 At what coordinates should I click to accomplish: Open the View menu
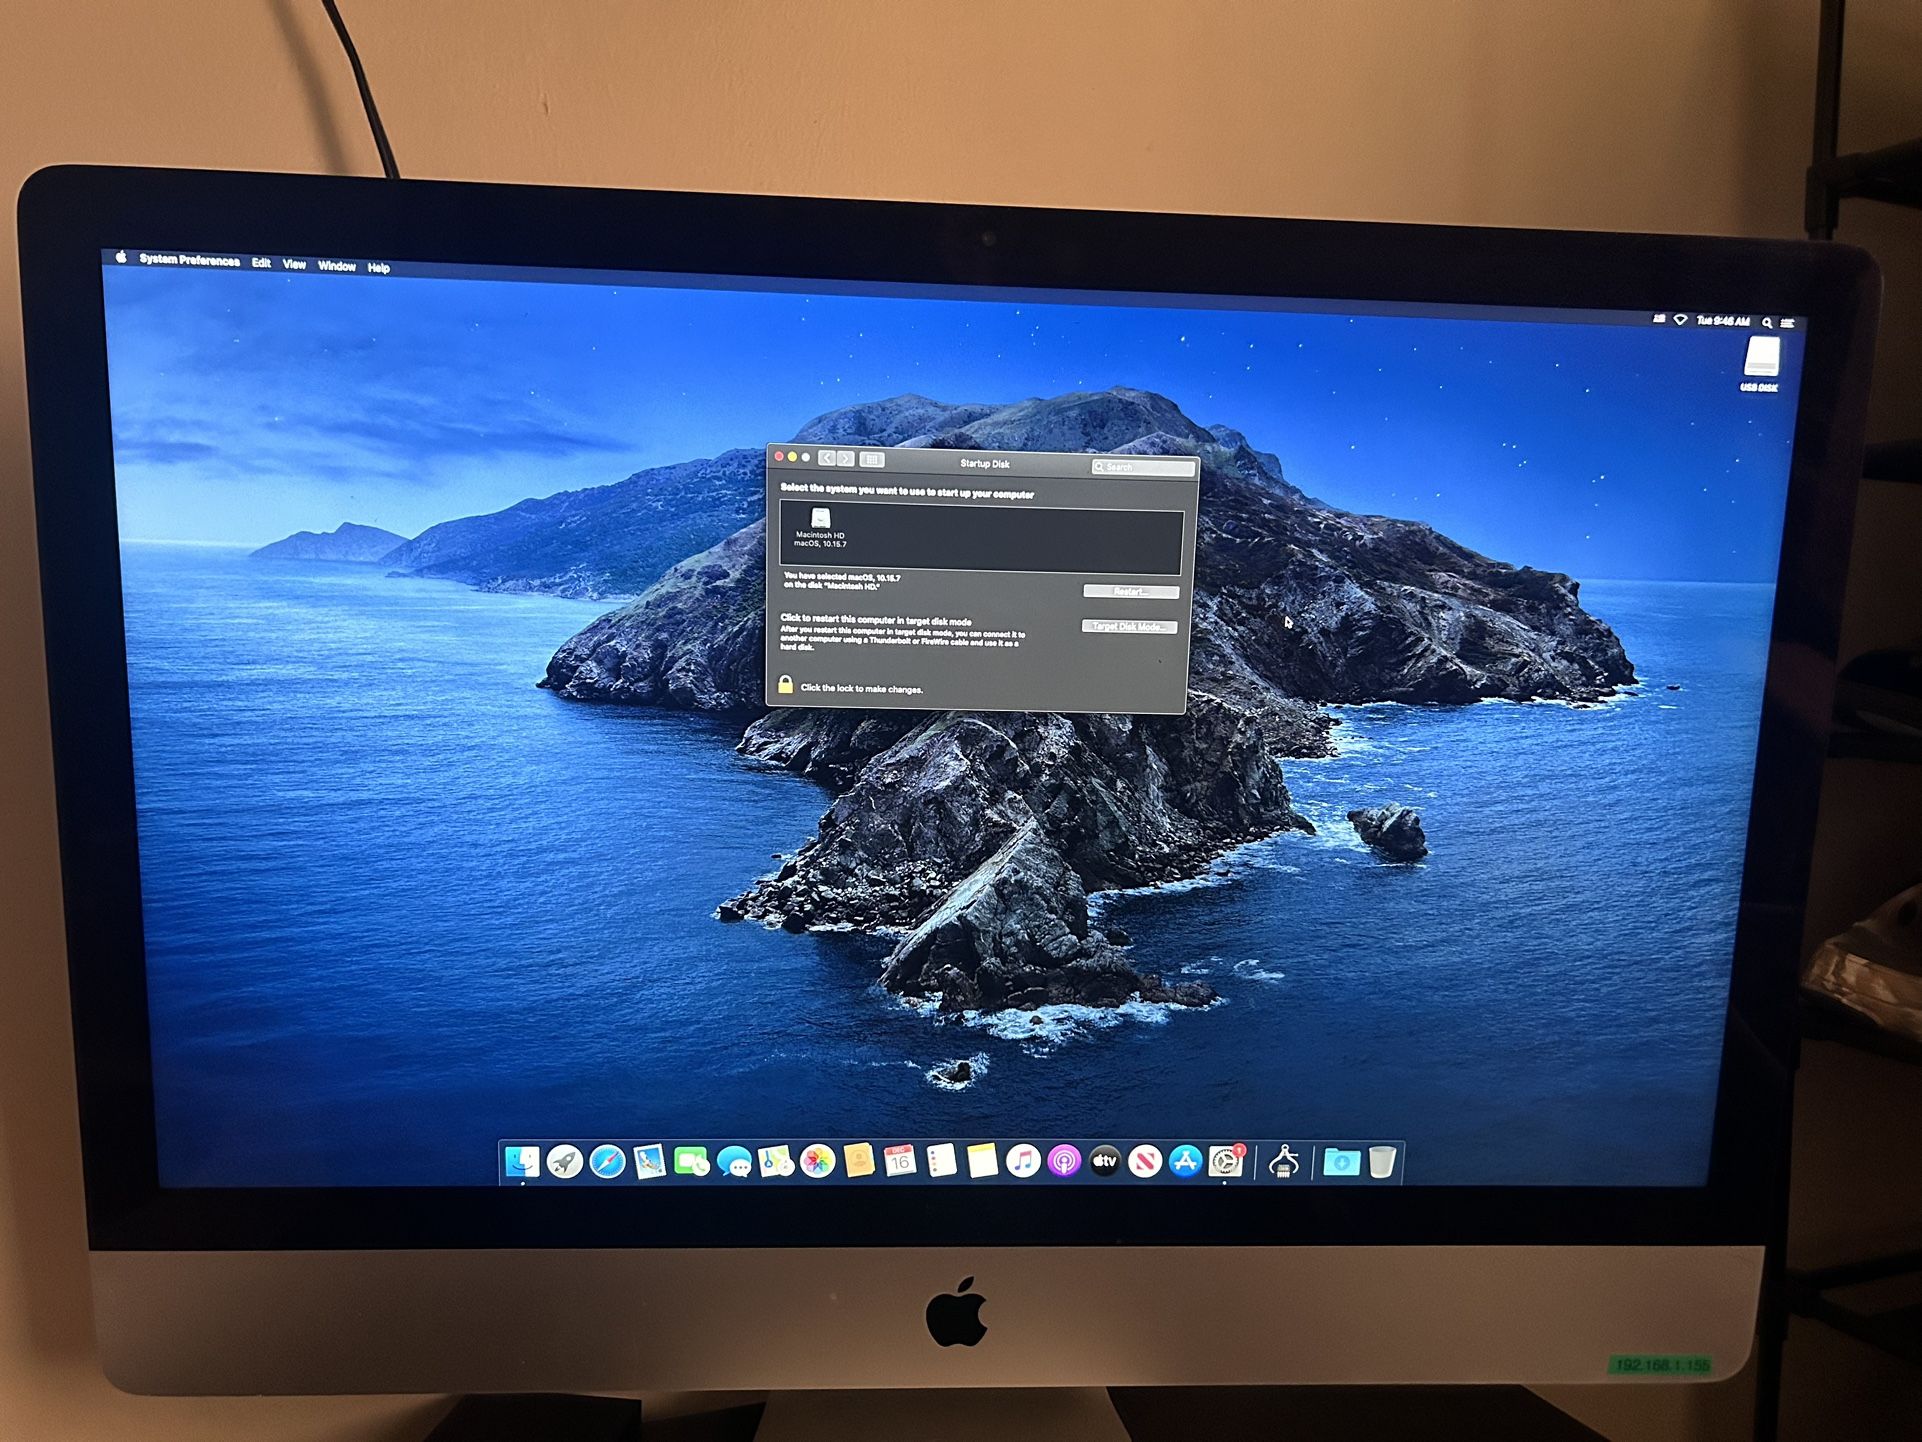(294, 265)
